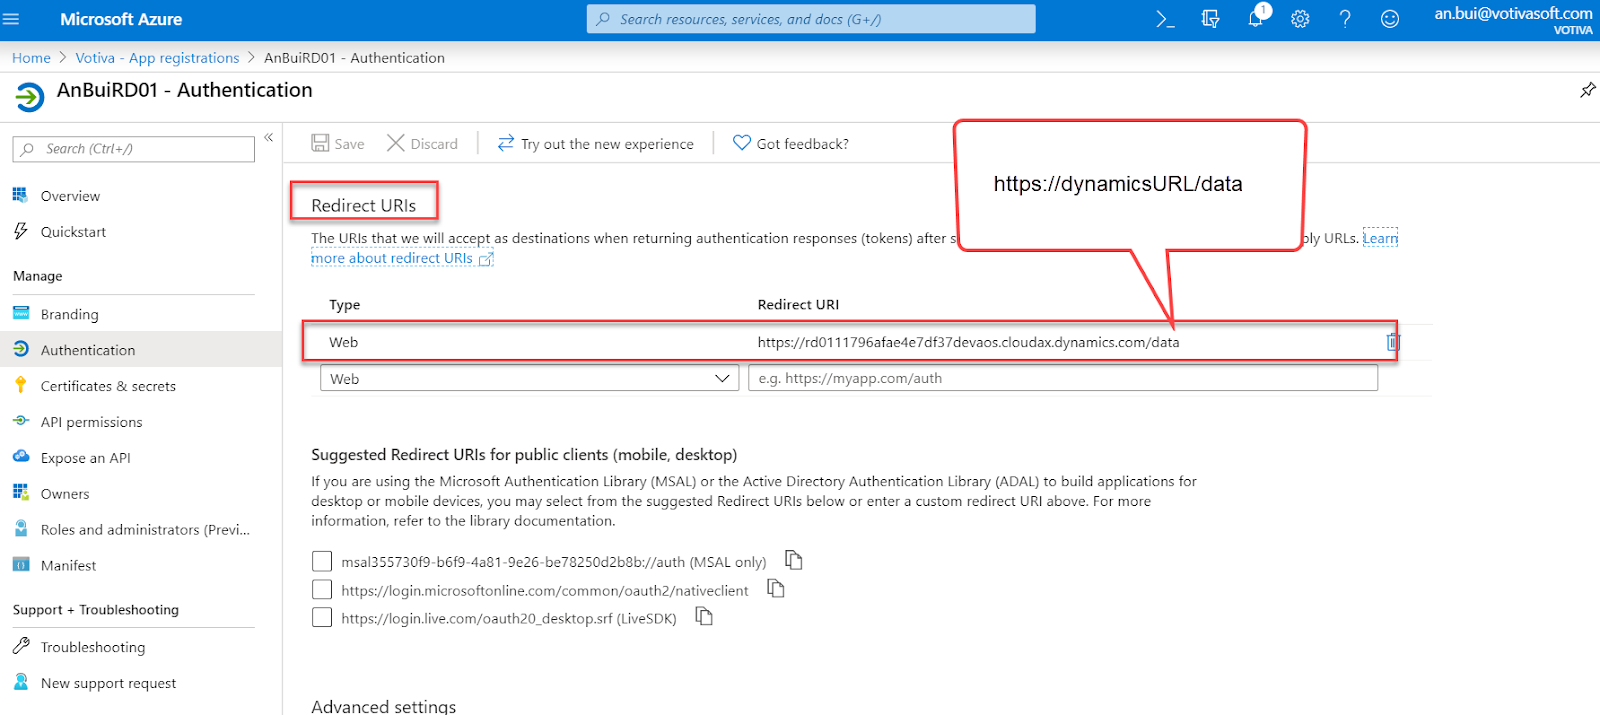
Task: Focus the top resource search box
Action: pyautogui.click(x=811, y=19)
